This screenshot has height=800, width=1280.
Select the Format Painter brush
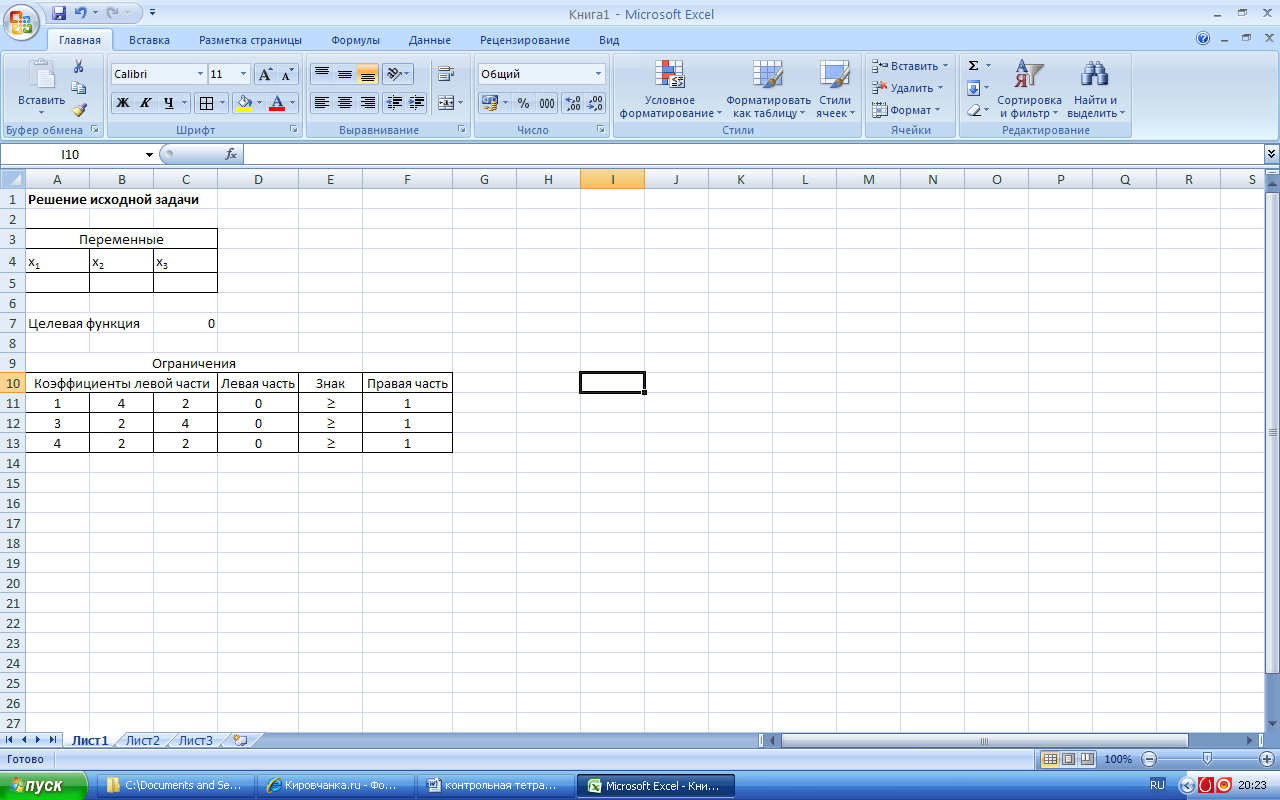79,110
